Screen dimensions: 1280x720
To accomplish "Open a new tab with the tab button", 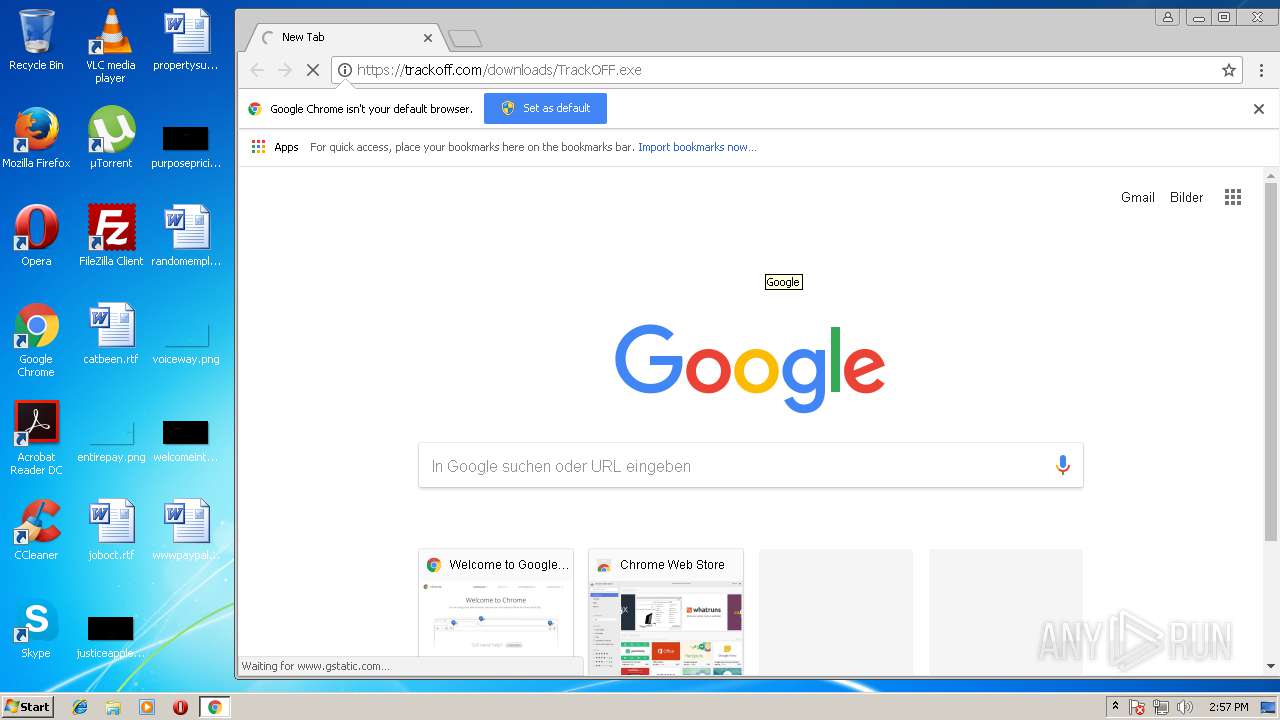I will 465,39.
